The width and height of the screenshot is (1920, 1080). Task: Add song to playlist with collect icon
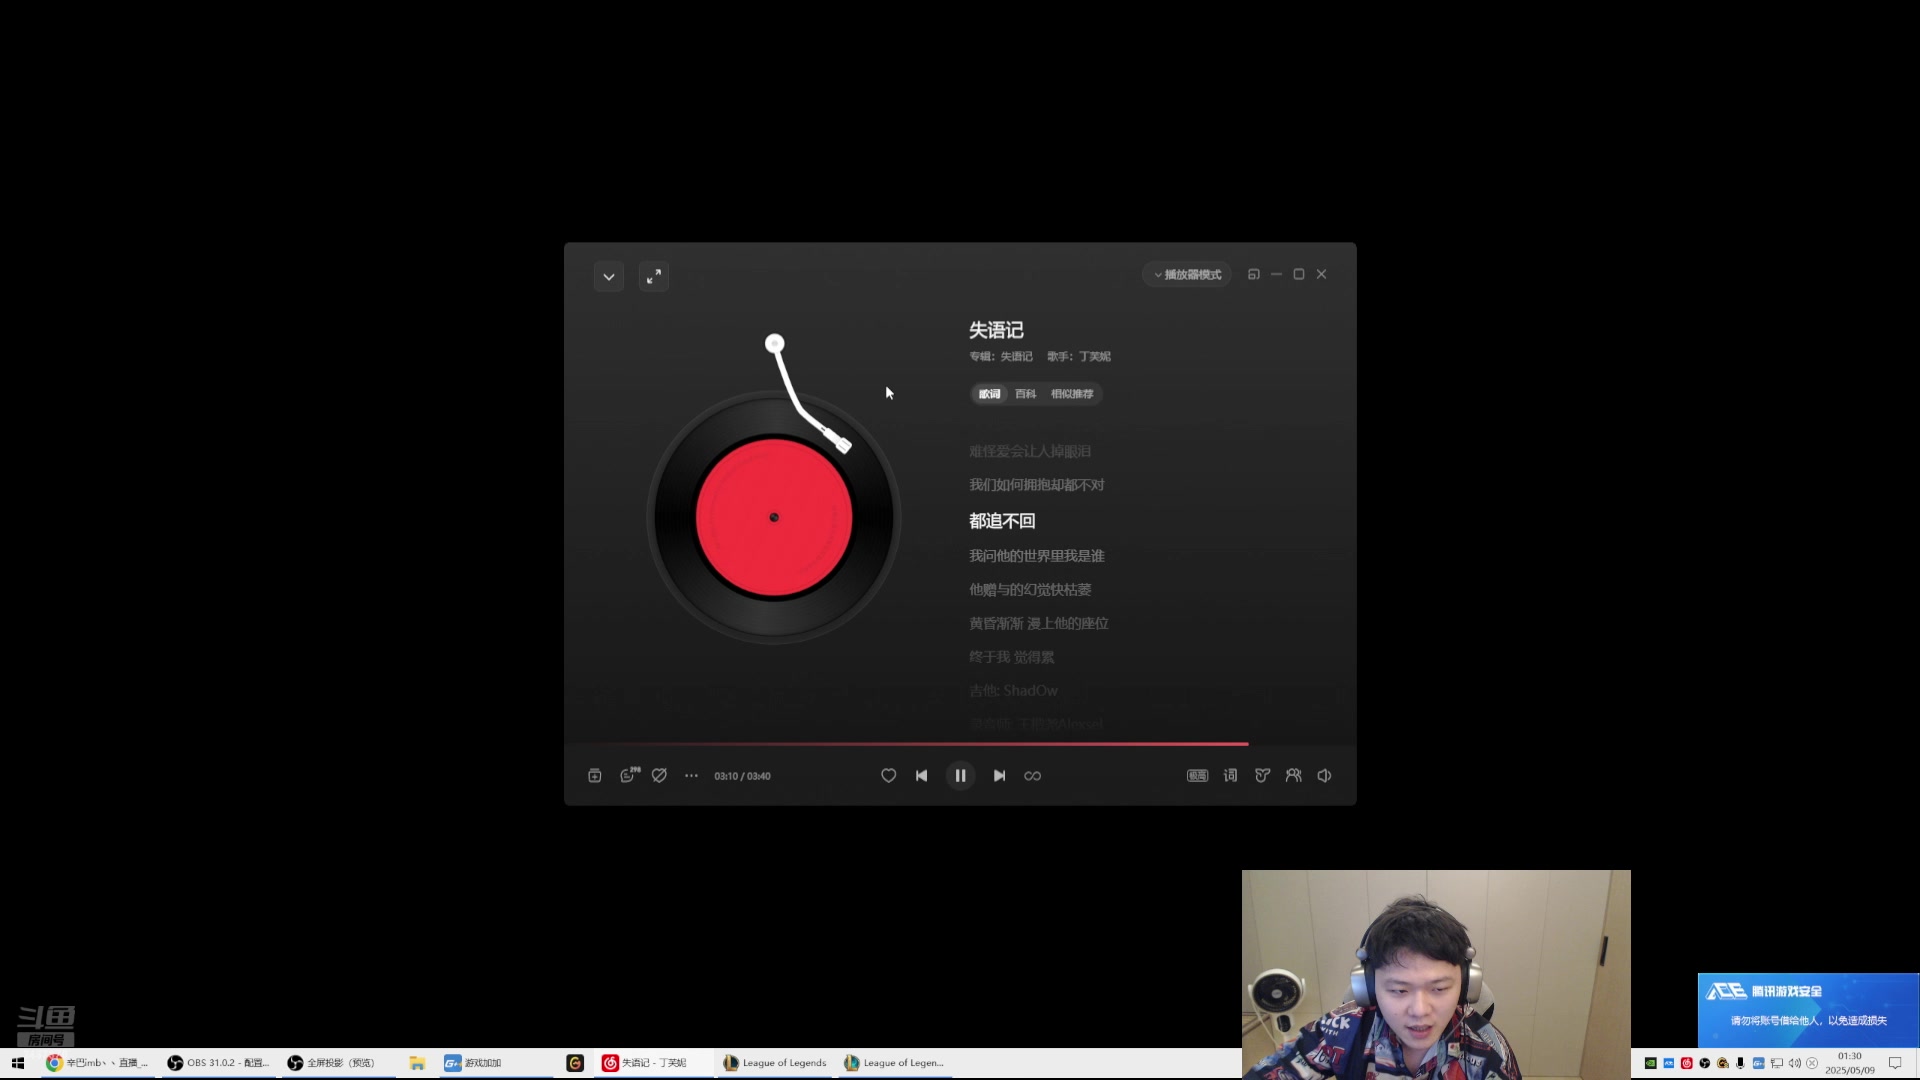[594, 776]
